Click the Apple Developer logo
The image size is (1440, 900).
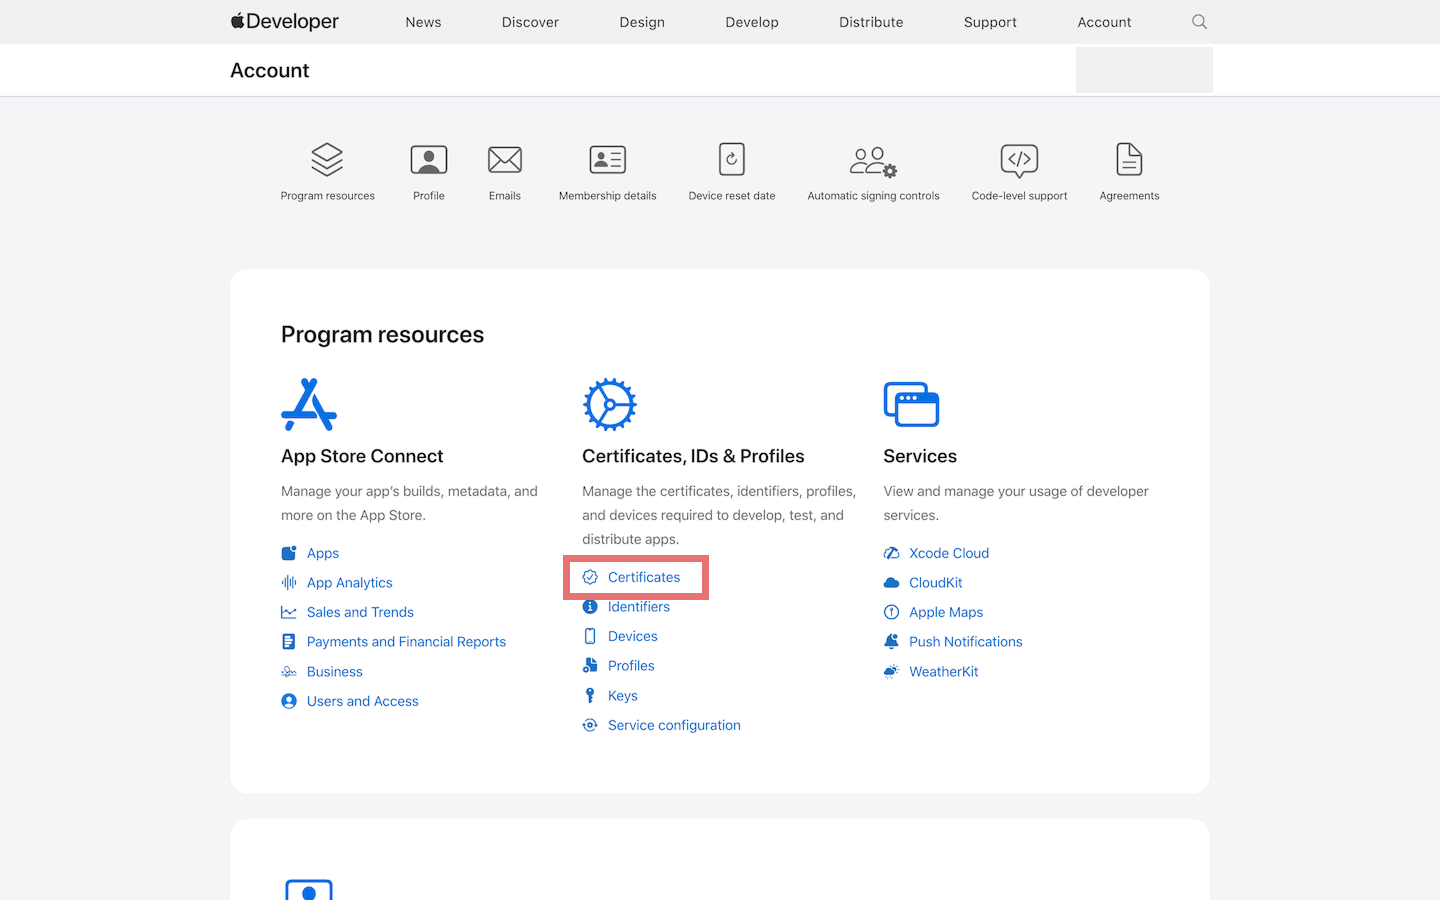click(x=285, y=22)
